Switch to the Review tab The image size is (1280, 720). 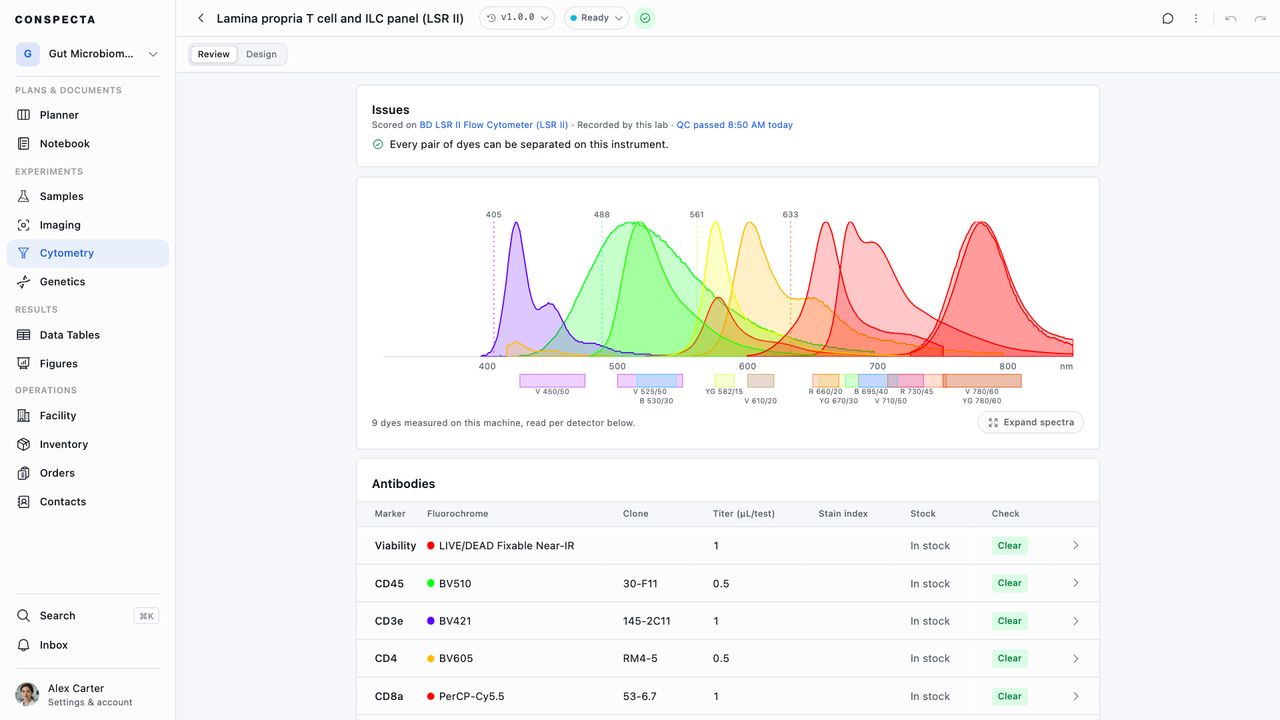[214, 54]
